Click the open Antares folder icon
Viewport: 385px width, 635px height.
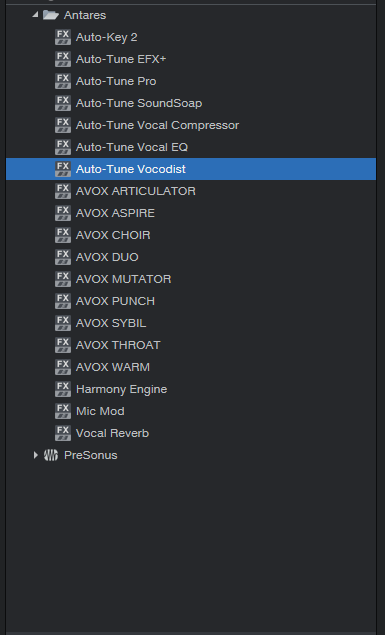point(51,15)
